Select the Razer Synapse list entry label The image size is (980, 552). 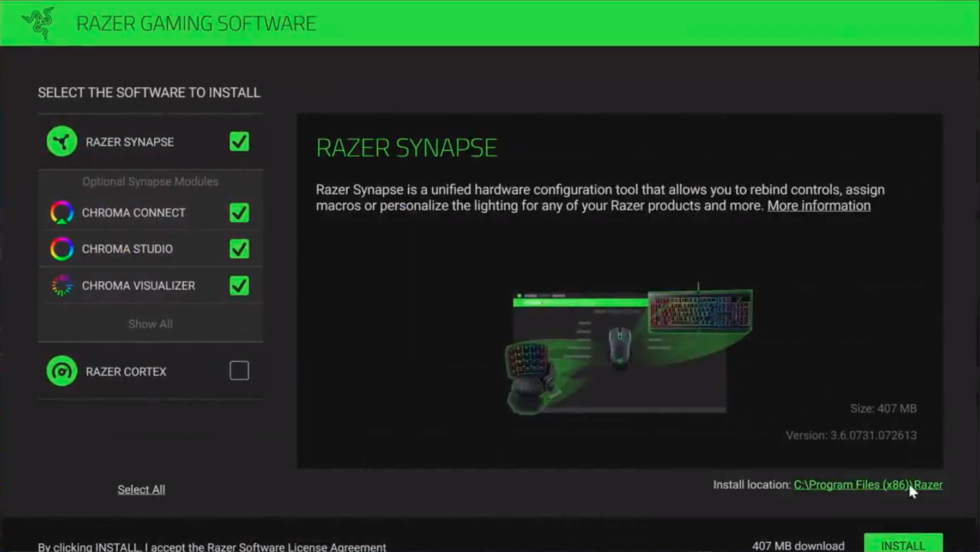click(x=130, y=142)
